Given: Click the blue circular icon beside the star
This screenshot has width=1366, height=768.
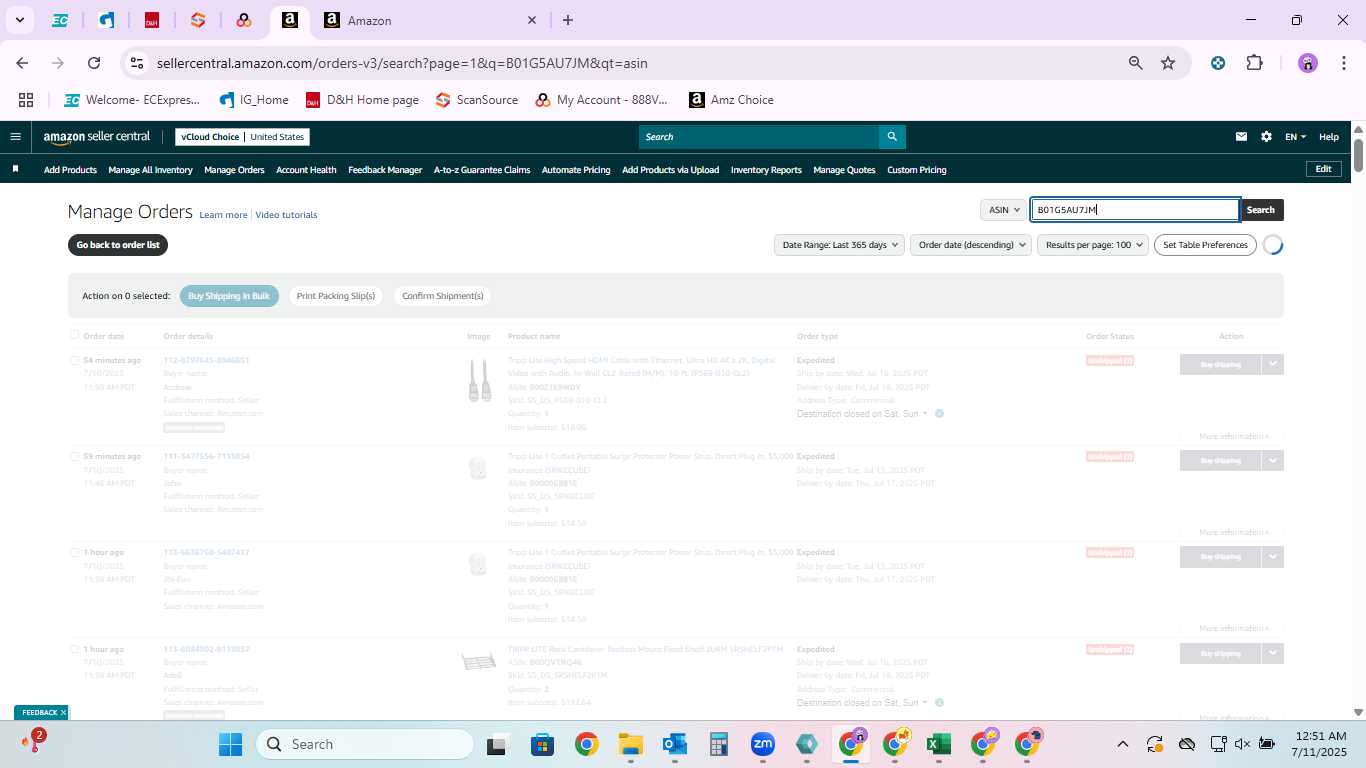Looking at the screenshot, I should pyautogui.click(x=1218, y=63).
